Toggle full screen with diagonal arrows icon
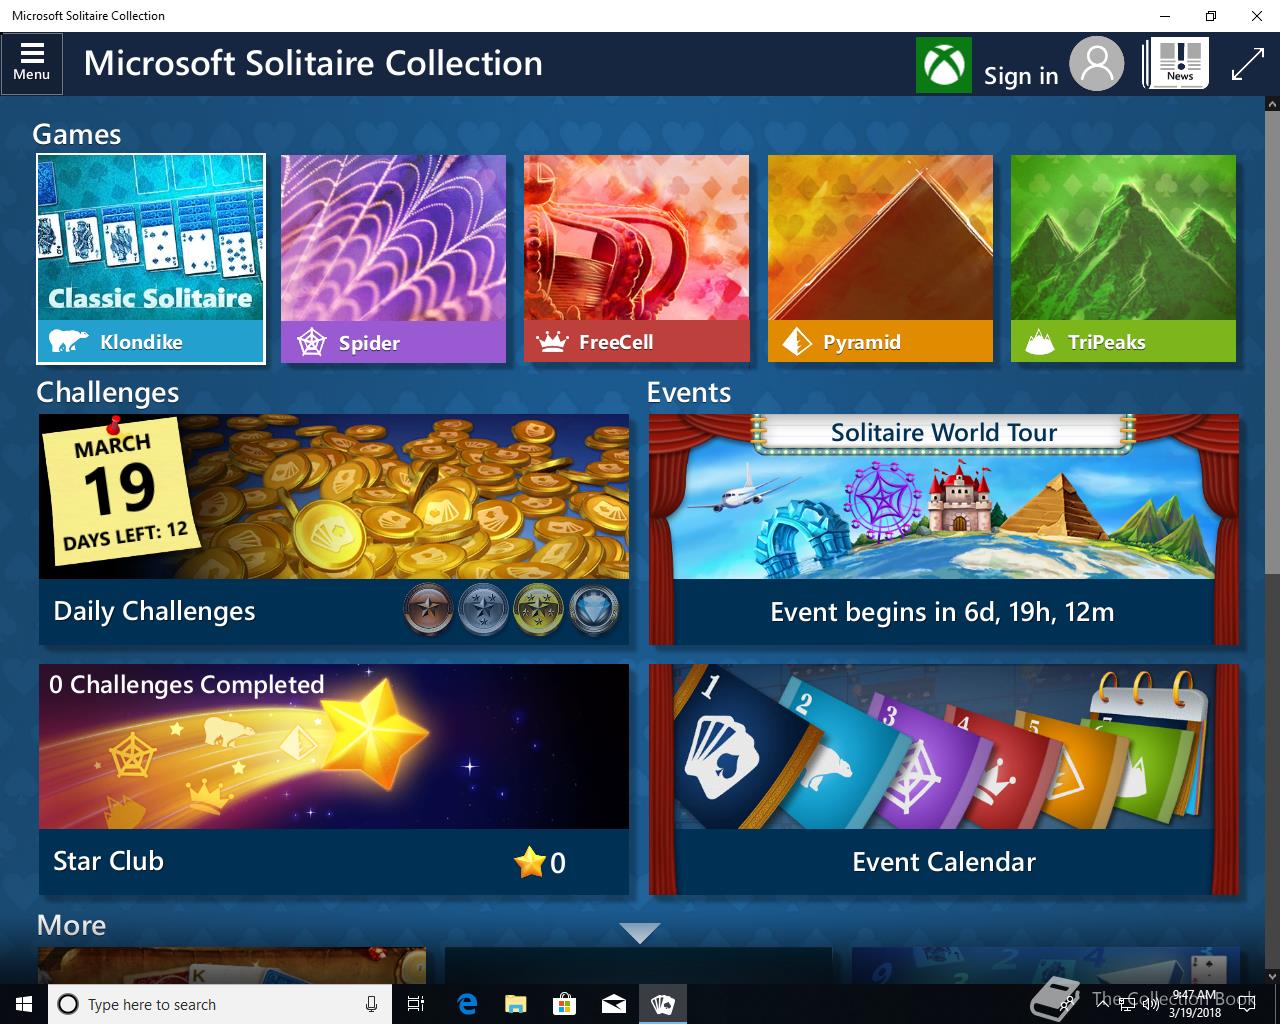The height and width of the screenshot is (1024, 1280). point(1248,64)
